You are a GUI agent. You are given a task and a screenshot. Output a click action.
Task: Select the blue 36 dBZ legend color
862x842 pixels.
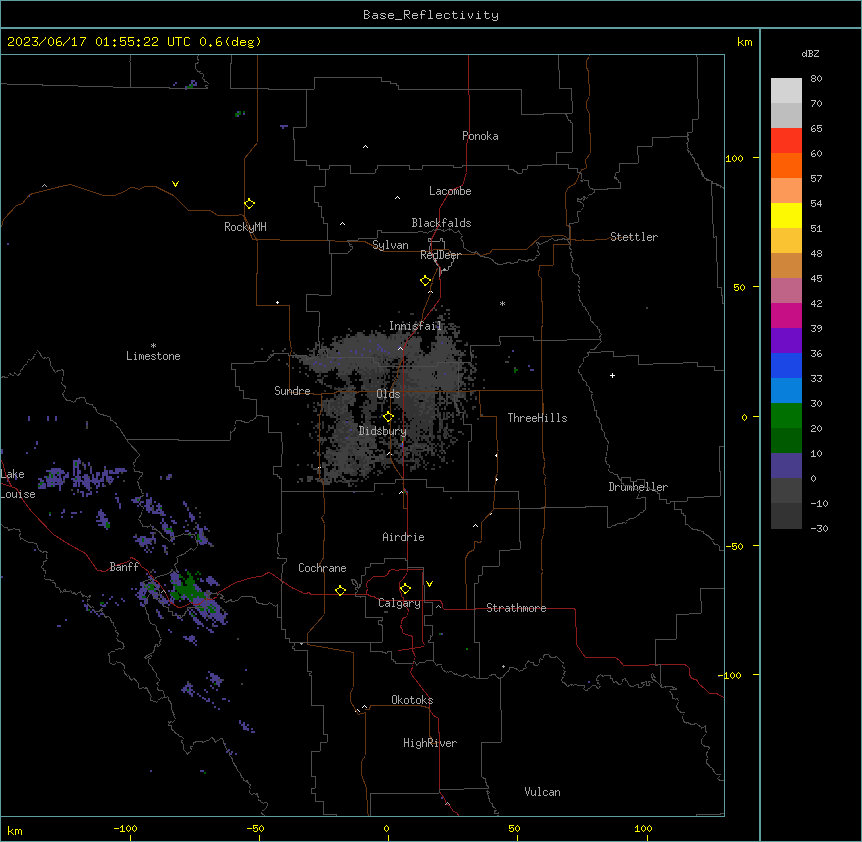pyautogui.click(x=786, y=365)
